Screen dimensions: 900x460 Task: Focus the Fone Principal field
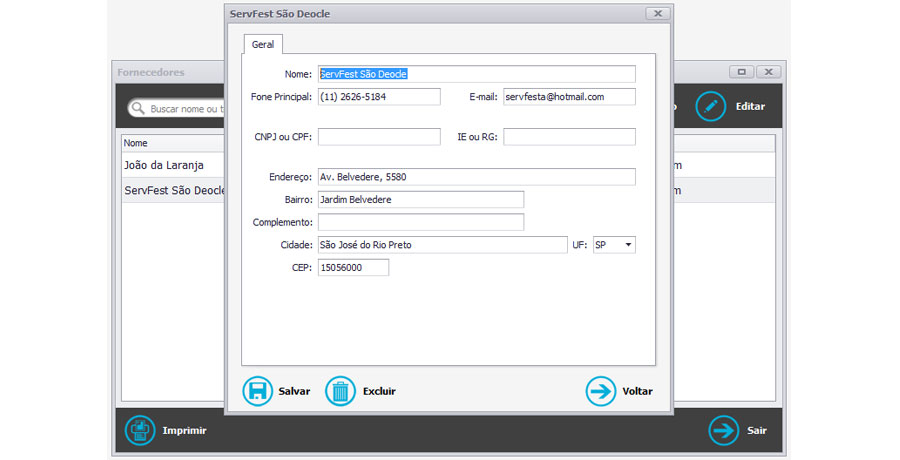point(379,96)
